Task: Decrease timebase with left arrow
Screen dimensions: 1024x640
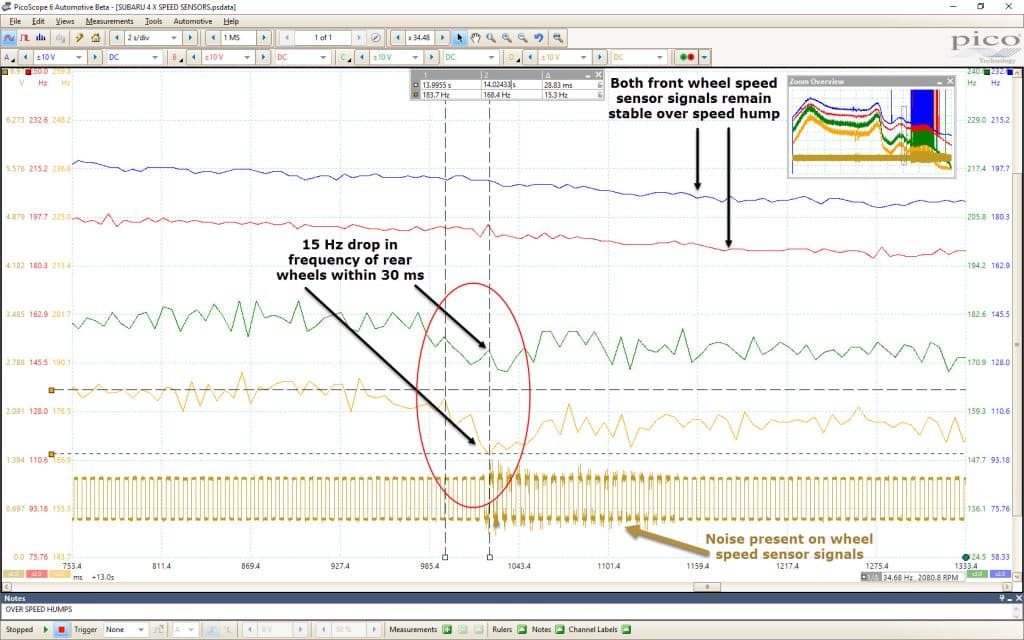Action: (117, 38)
